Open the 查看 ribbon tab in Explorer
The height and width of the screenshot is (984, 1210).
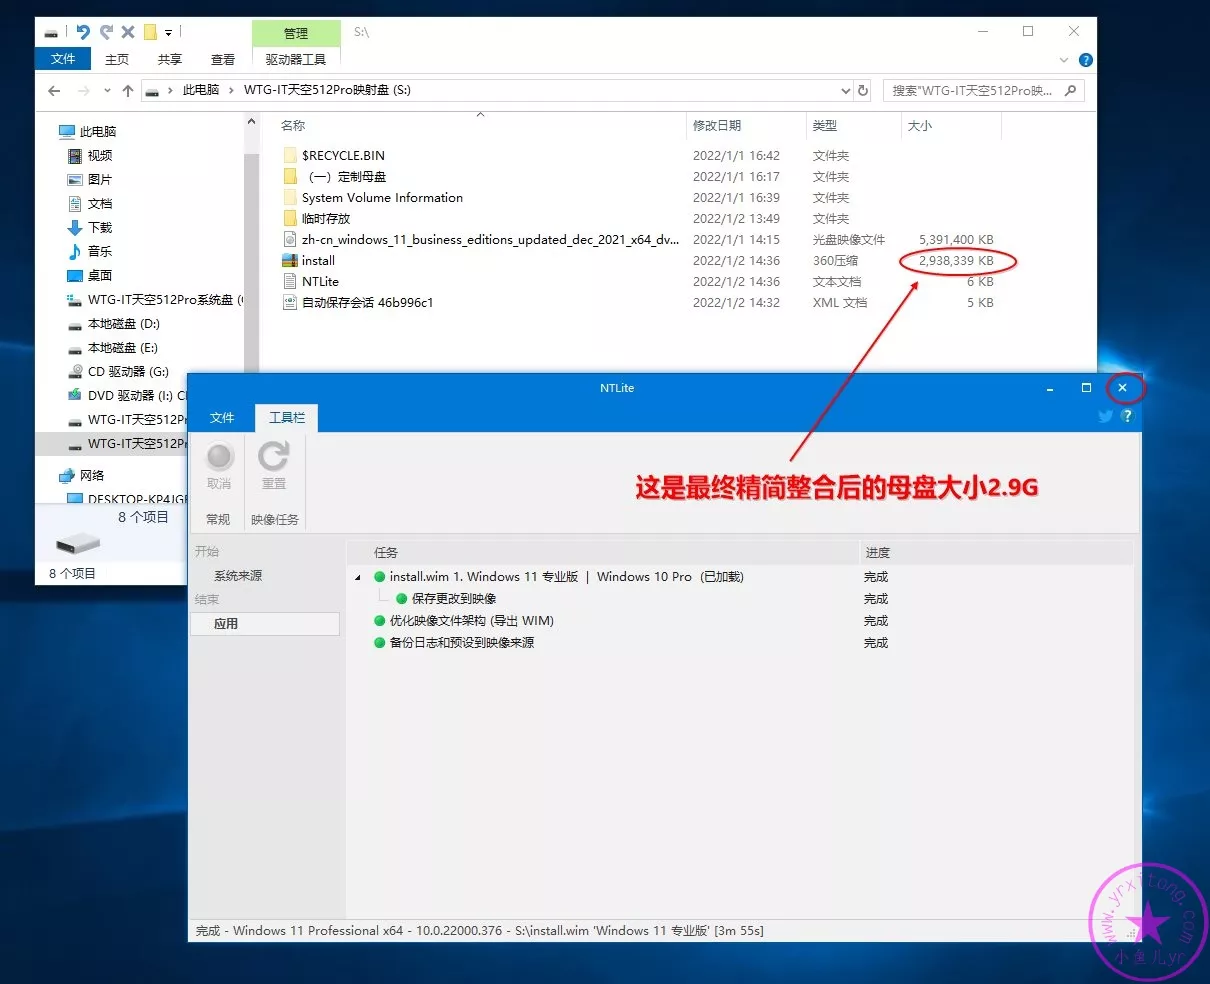click(x=222, y=60)
